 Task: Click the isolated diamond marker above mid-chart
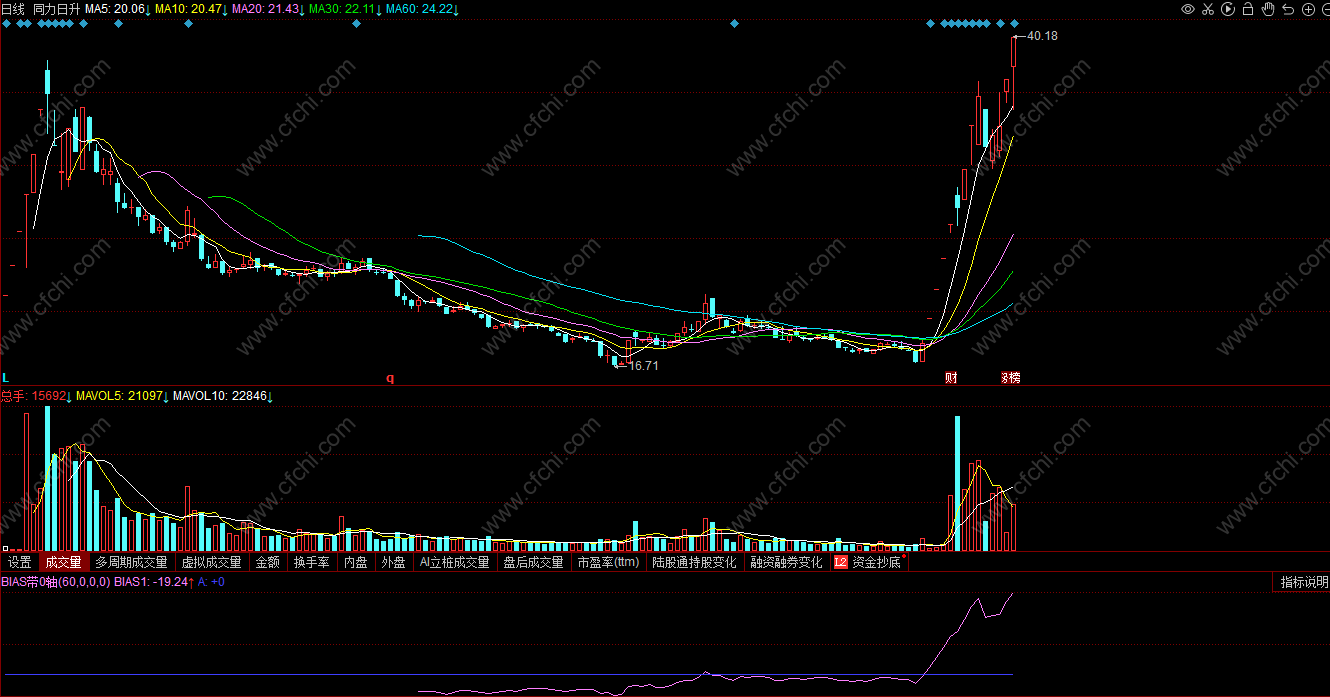(x=735, y=22)
